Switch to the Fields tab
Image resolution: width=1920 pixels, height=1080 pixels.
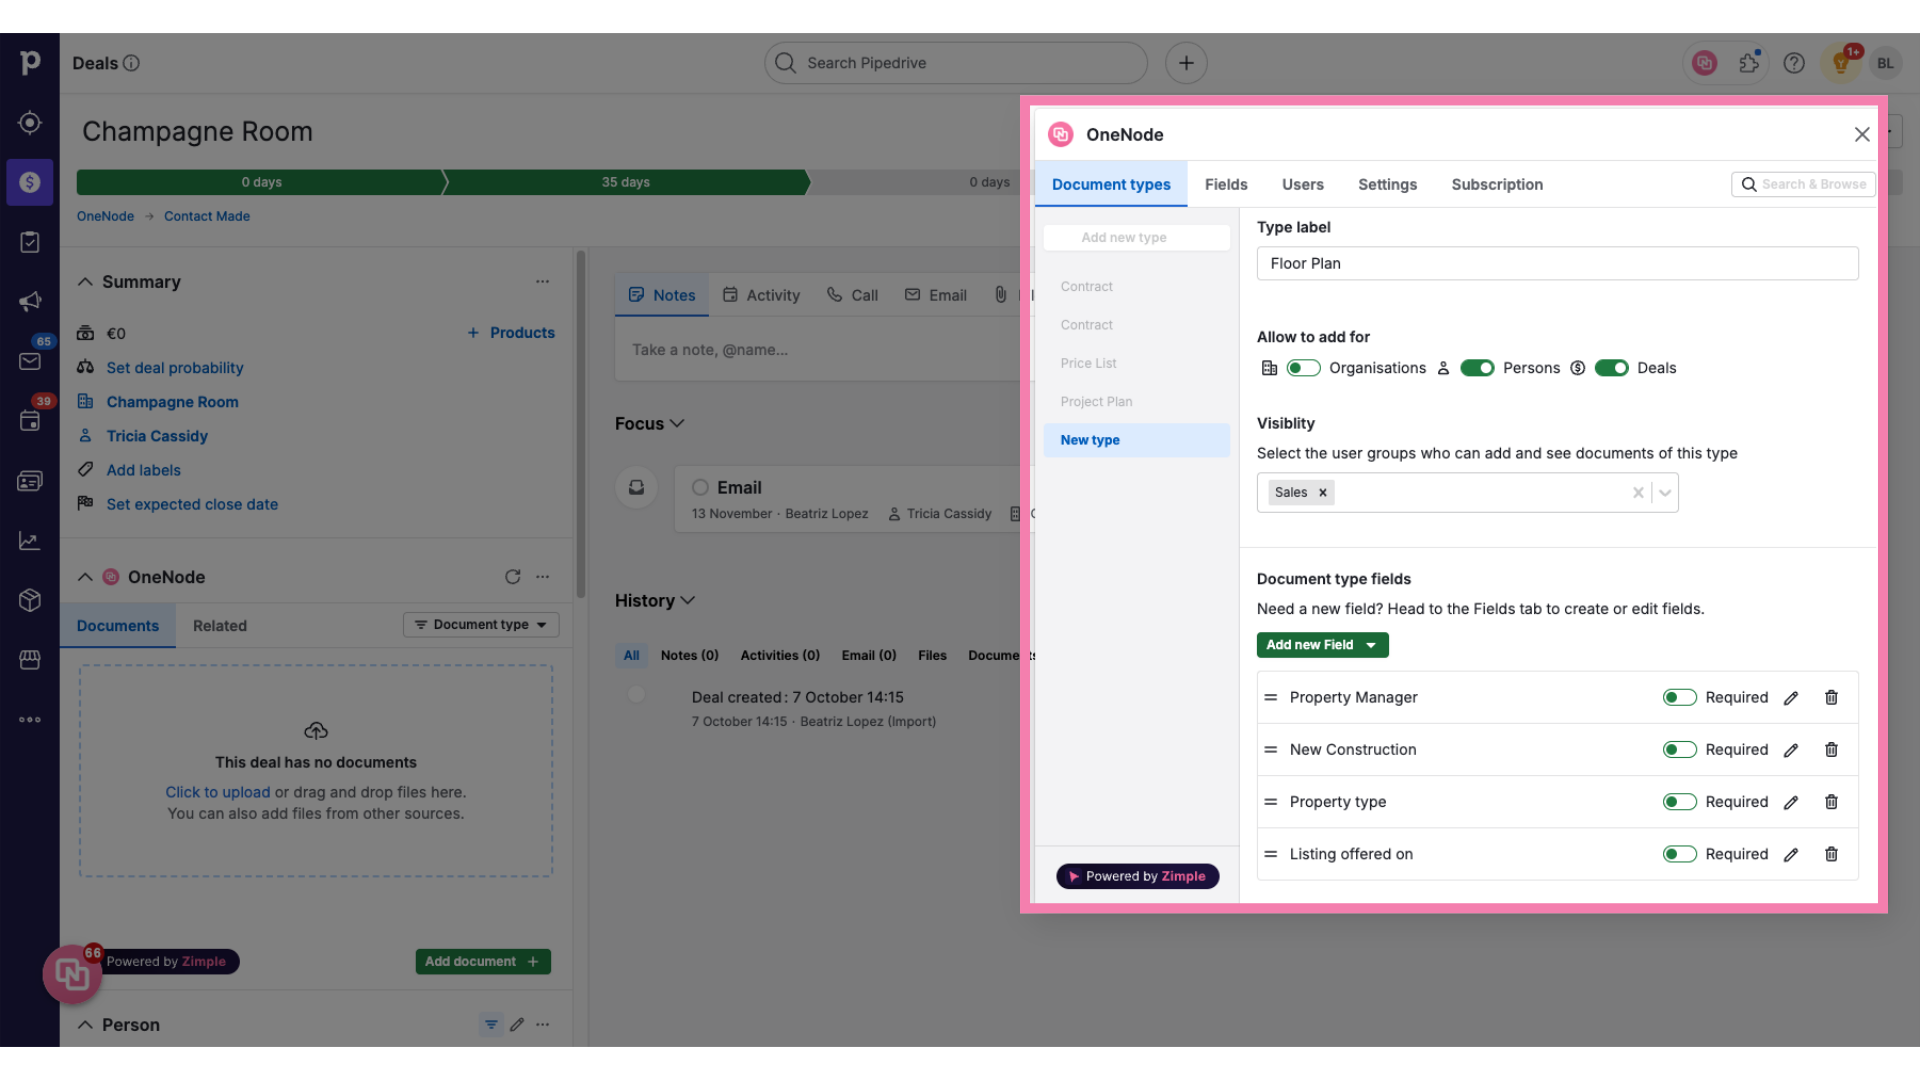(x=1226, y=185)
